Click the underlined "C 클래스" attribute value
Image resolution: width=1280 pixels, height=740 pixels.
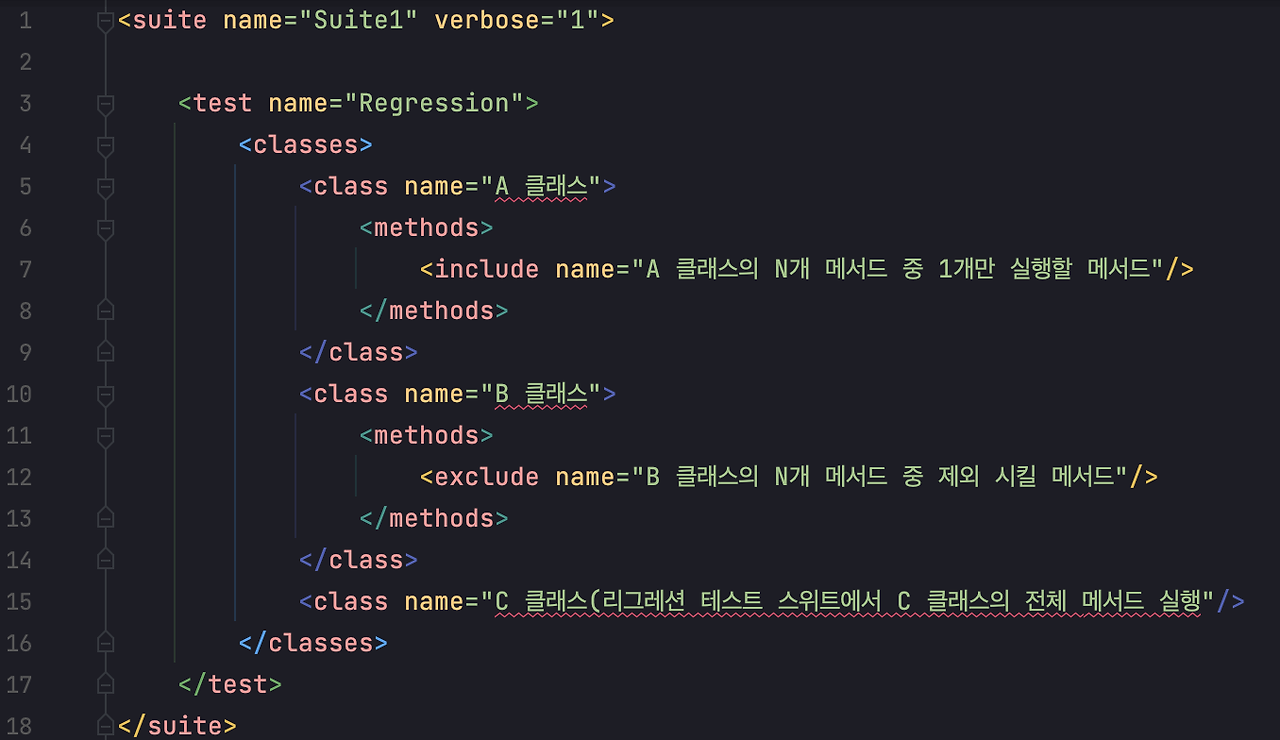530,600
